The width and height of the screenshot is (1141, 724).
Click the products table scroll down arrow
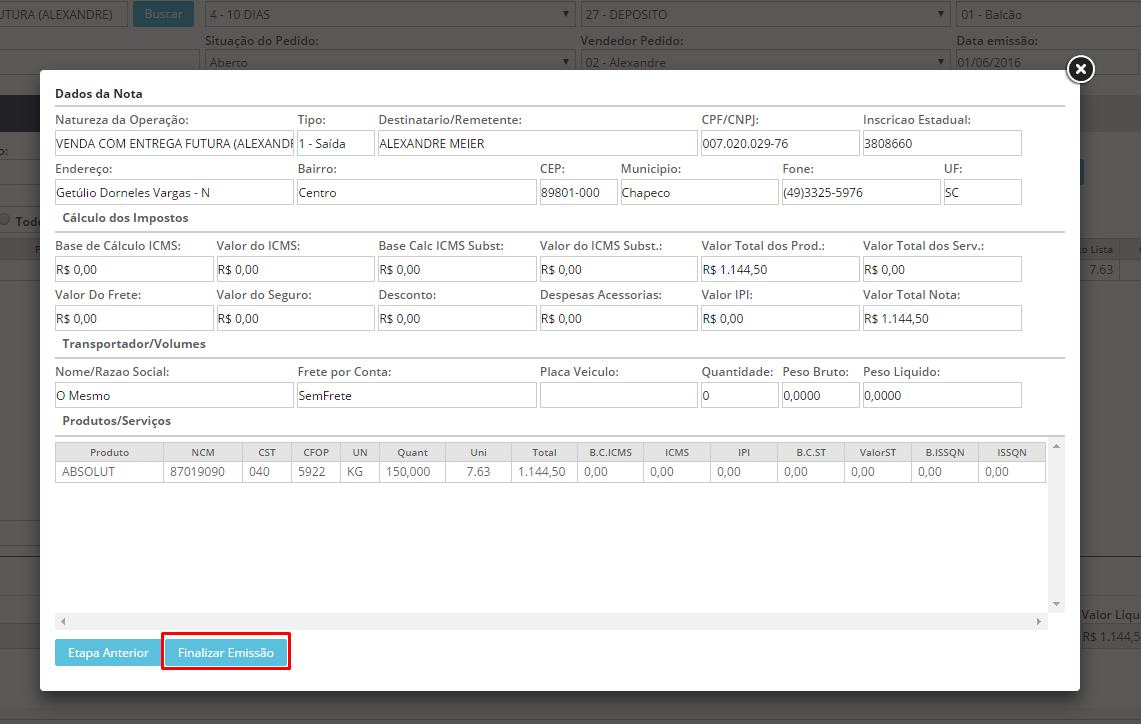pos(1056,604)
